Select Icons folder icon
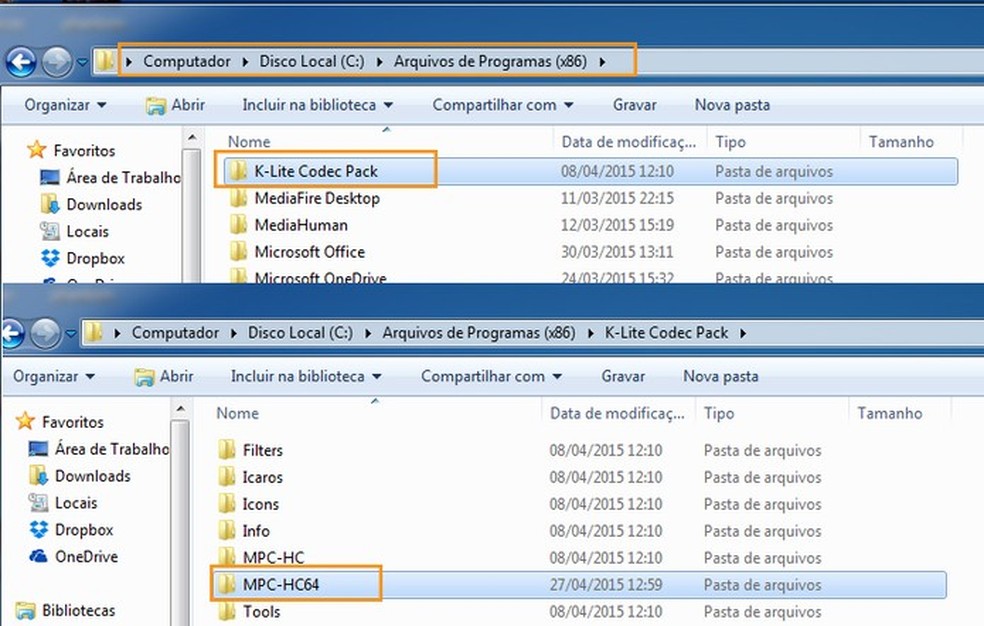 pyautogui.click(x=227, y=504)
